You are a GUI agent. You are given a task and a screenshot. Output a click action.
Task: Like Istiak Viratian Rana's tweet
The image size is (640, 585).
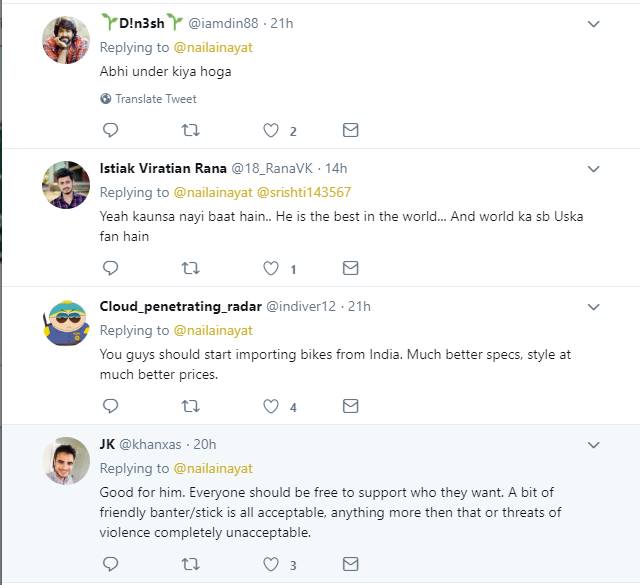pos(270,268)
